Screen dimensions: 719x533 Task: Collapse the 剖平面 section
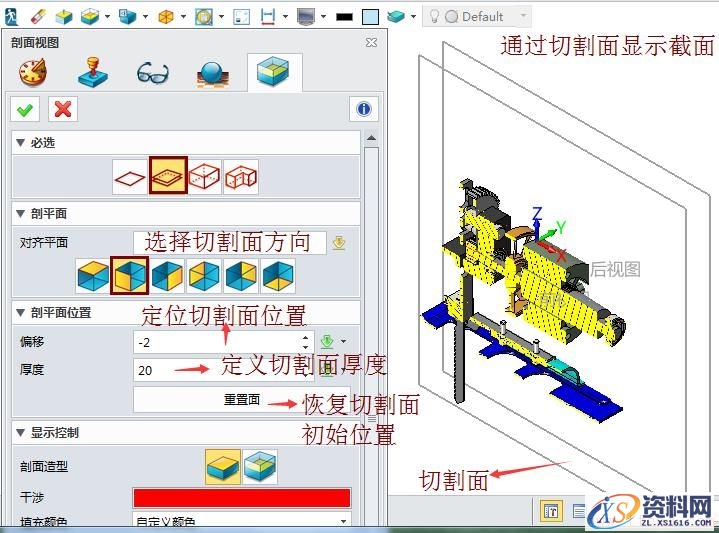tap(20, 213)
